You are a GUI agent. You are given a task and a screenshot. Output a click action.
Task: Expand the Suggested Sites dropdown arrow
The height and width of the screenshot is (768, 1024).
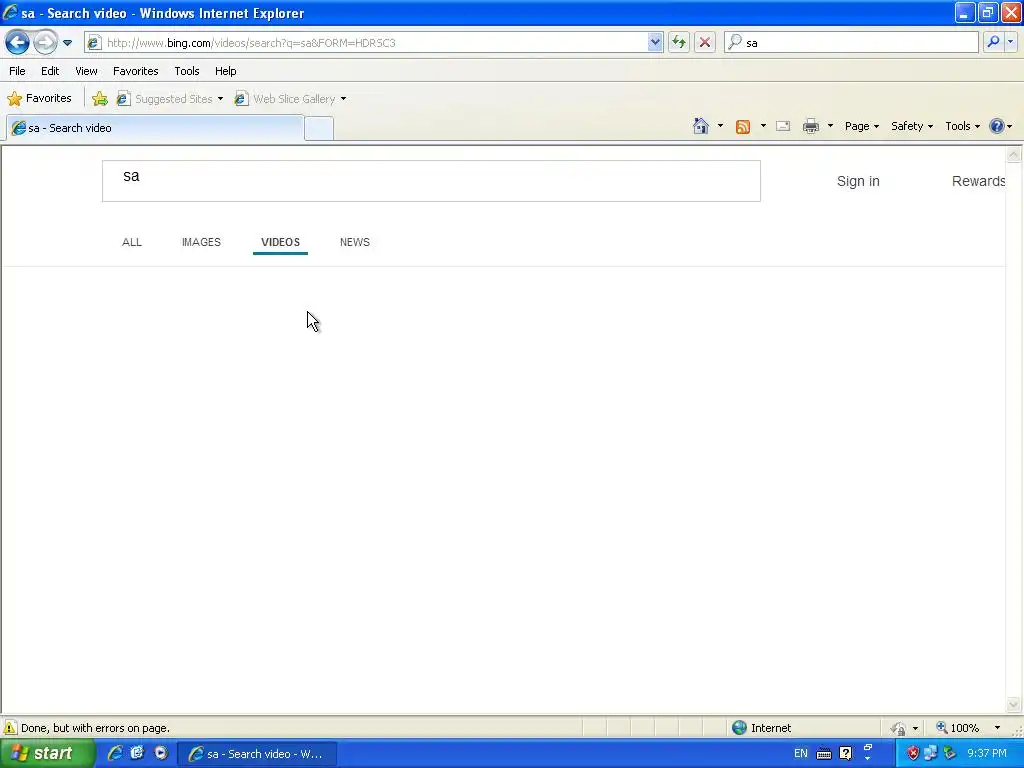tap(220, 99)
